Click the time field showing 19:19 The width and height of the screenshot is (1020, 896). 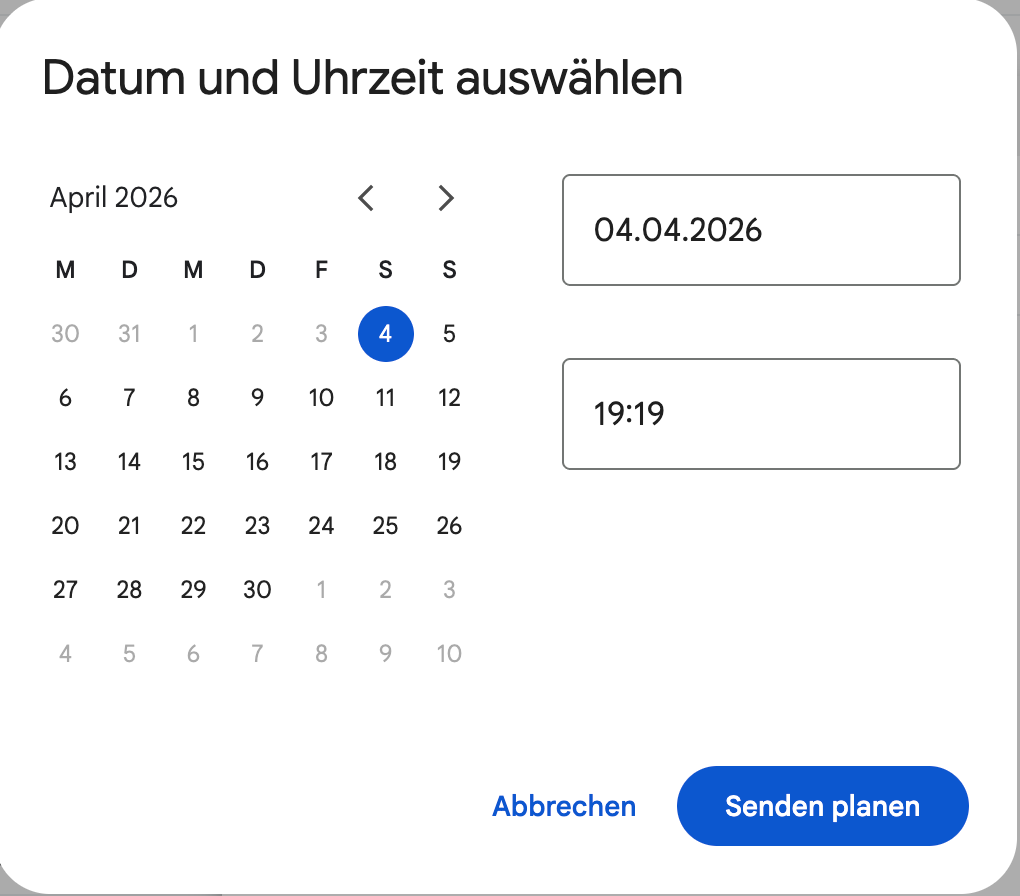coord(761,414)
